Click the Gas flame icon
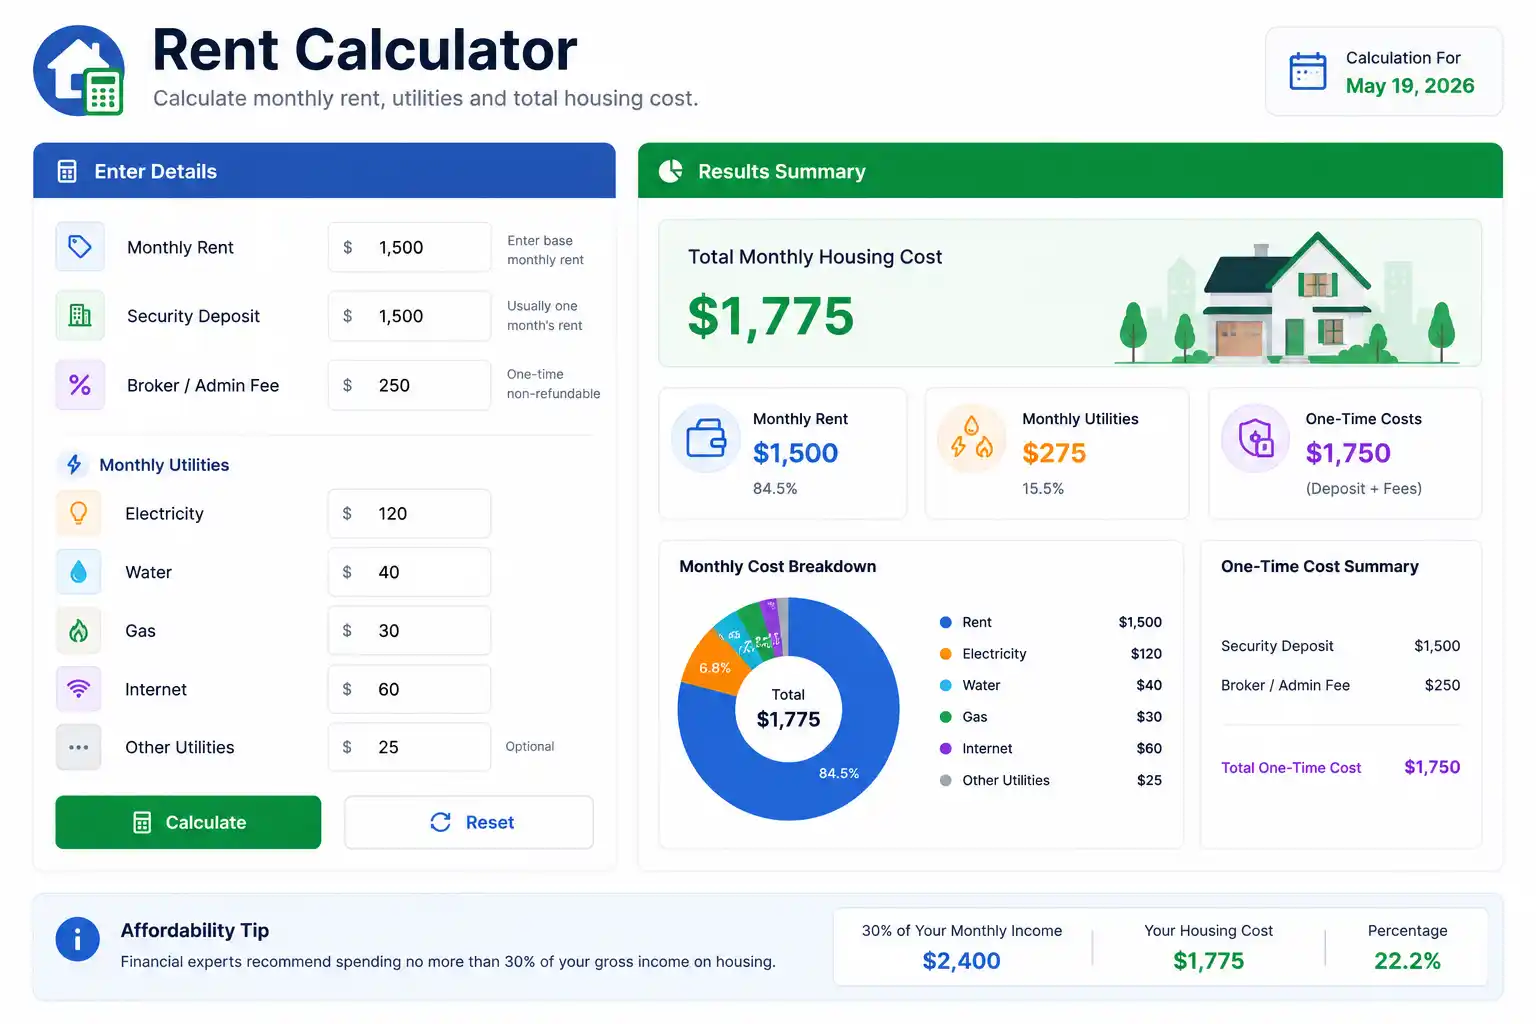 coord(79,631)
